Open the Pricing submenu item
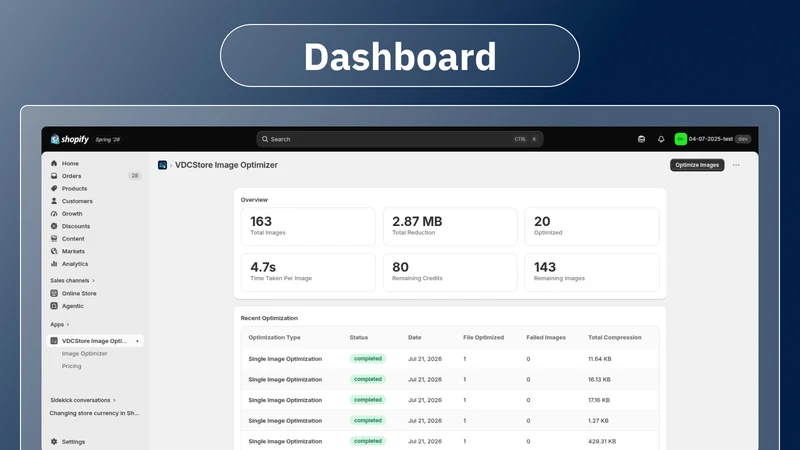800x450 pixels. (x=71, y=366)
